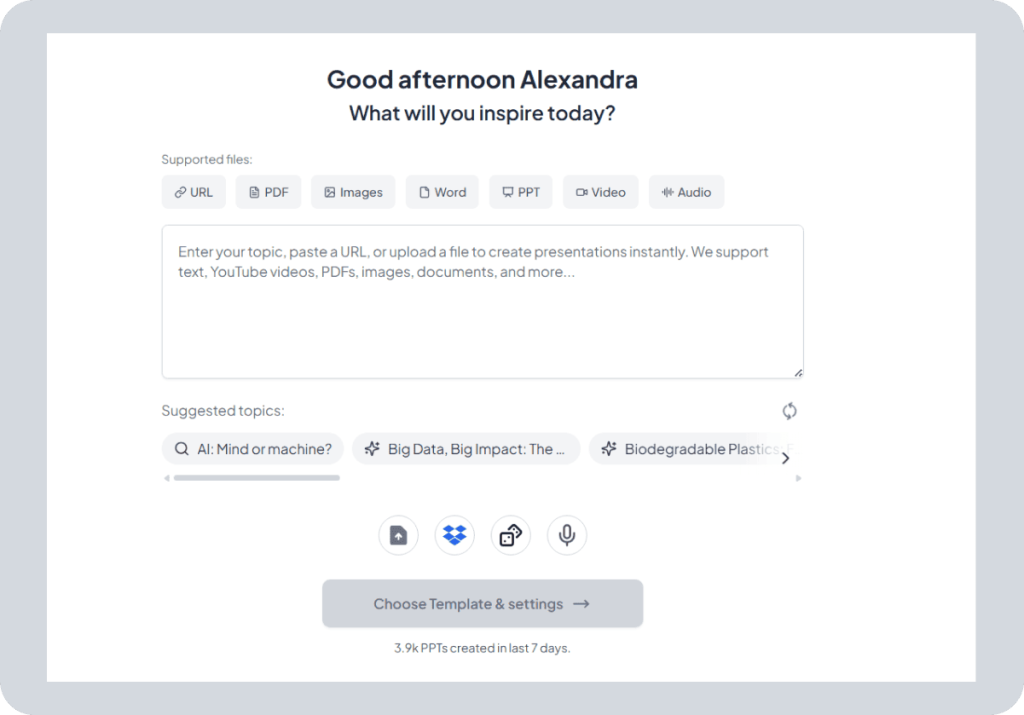
Task: Toggle the PDF supported file type
Action: pyautogui.click(x=268, y=192)
